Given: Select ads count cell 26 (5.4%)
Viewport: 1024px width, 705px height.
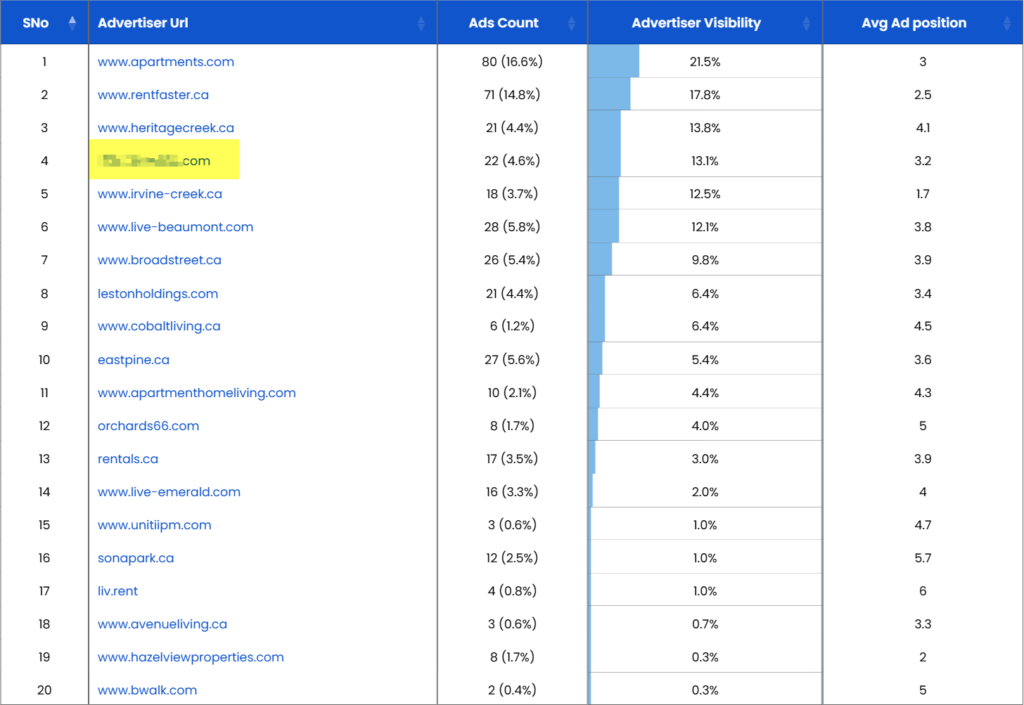Looking at the screenshot, I should click(x=512, y=260).
